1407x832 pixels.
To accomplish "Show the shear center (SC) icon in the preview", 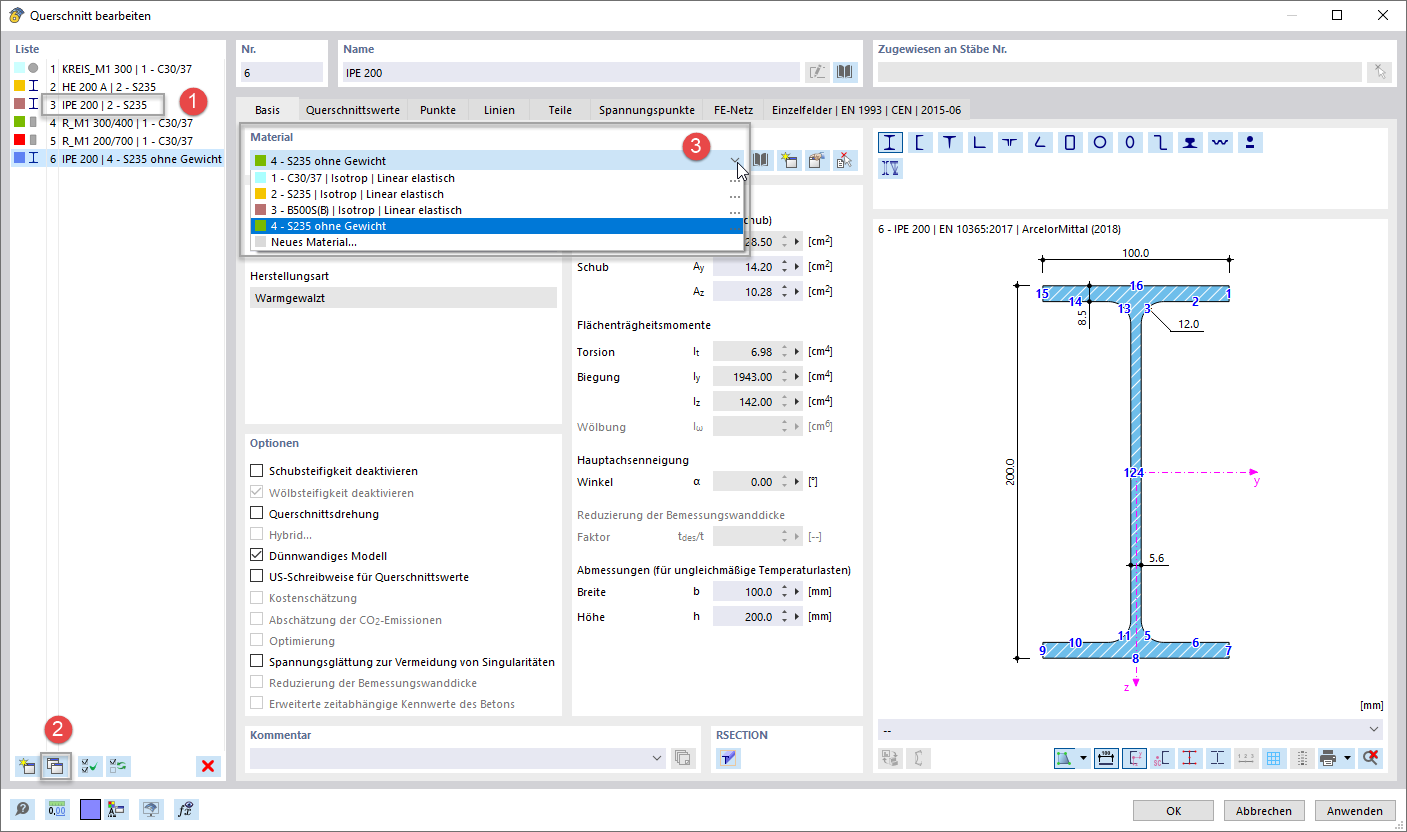I will point(1162,758).
